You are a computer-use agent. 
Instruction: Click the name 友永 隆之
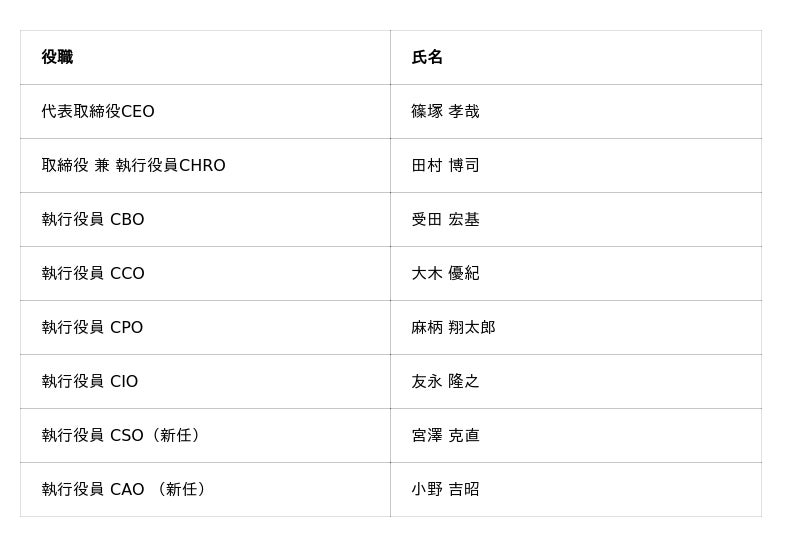(x=445, y=382)
